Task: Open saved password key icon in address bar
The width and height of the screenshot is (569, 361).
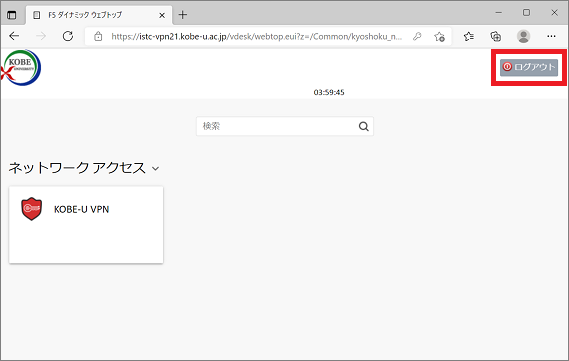Action: click(417, 36)
